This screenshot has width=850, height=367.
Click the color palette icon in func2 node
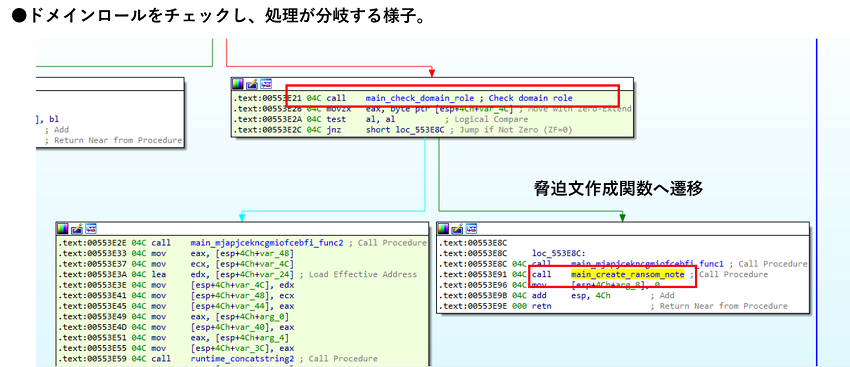tap(62, 228)
